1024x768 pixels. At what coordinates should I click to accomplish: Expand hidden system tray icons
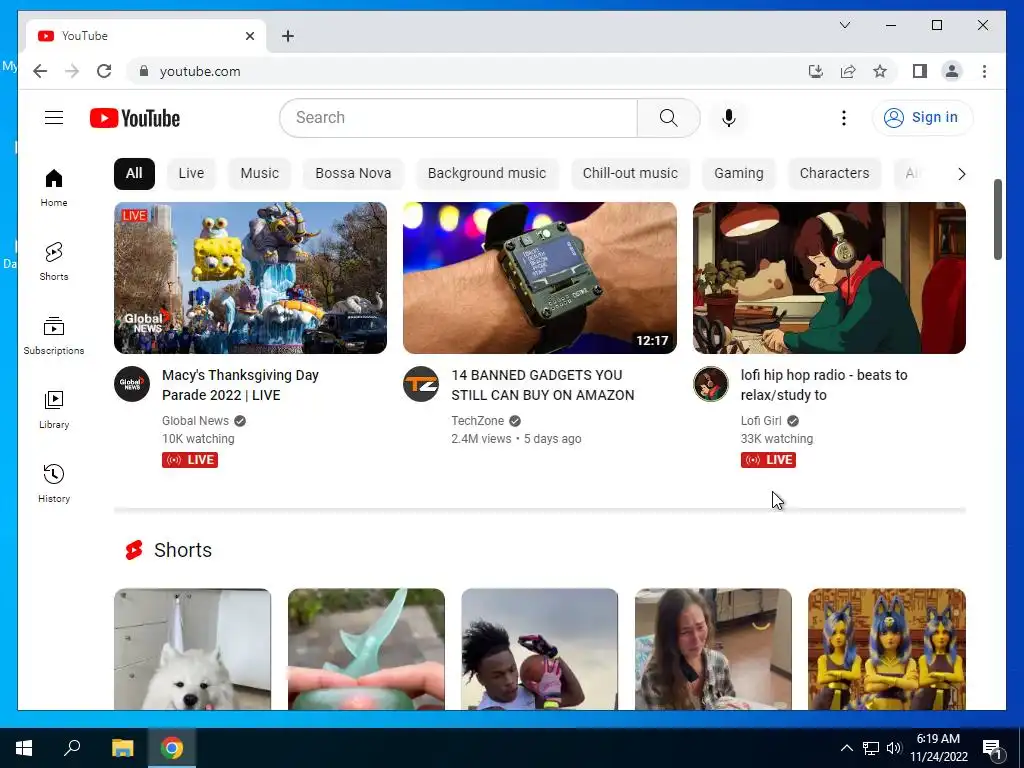846,748
